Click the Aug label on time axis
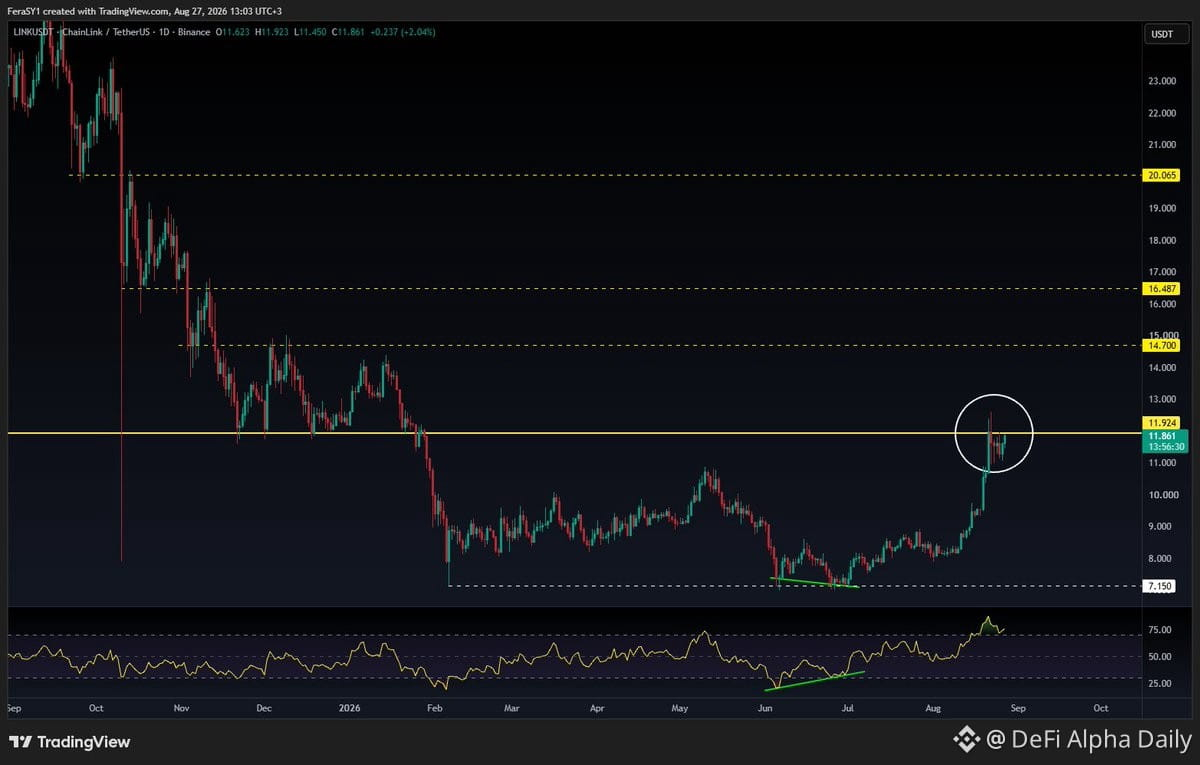Screen dimensions: 1200x765 [x=934, y=708]
